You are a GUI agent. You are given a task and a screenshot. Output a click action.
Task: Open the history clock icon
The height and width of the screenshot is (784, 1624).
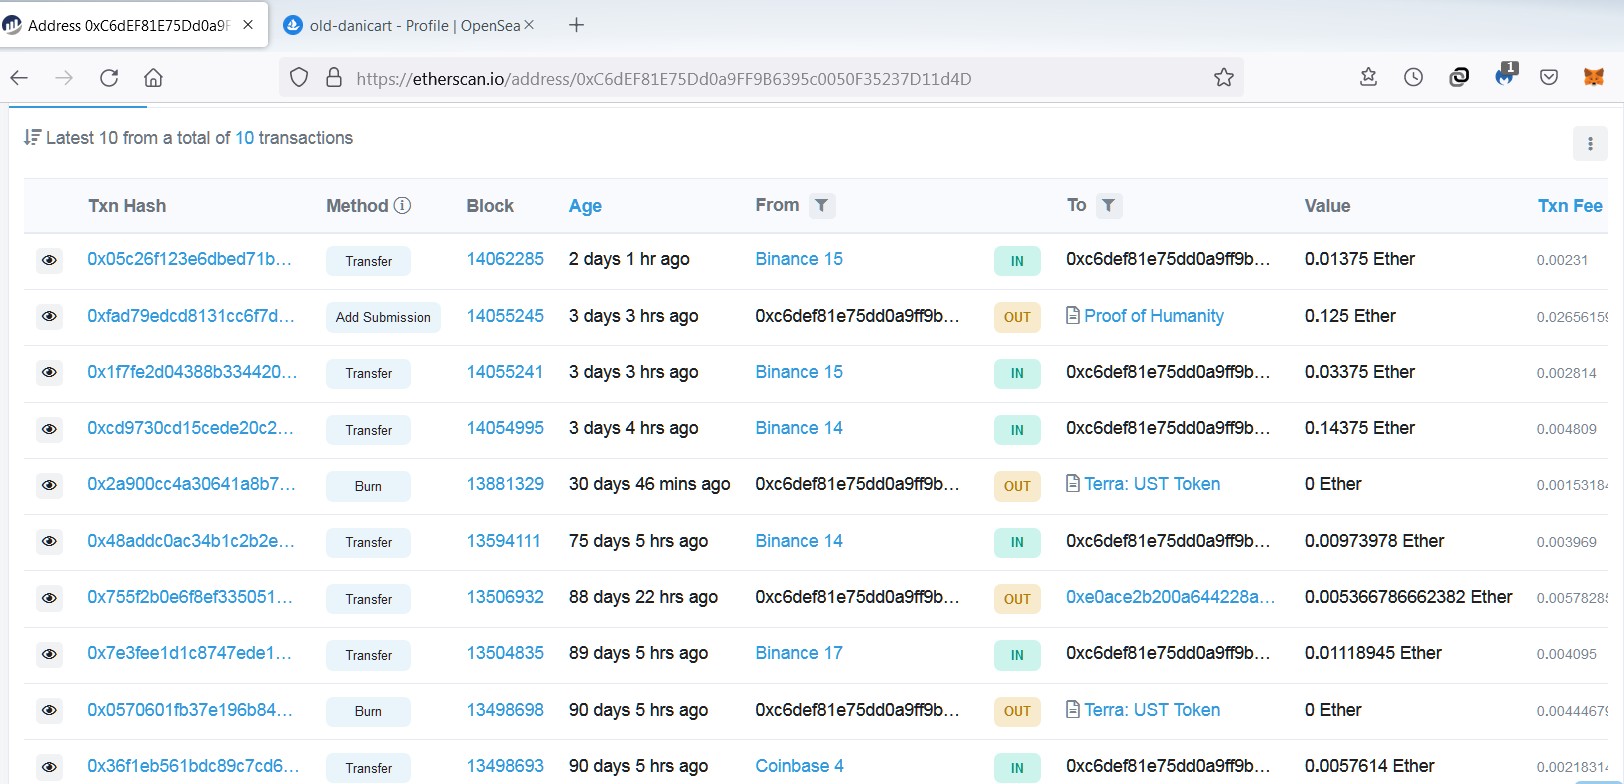tap(1413, 77)
